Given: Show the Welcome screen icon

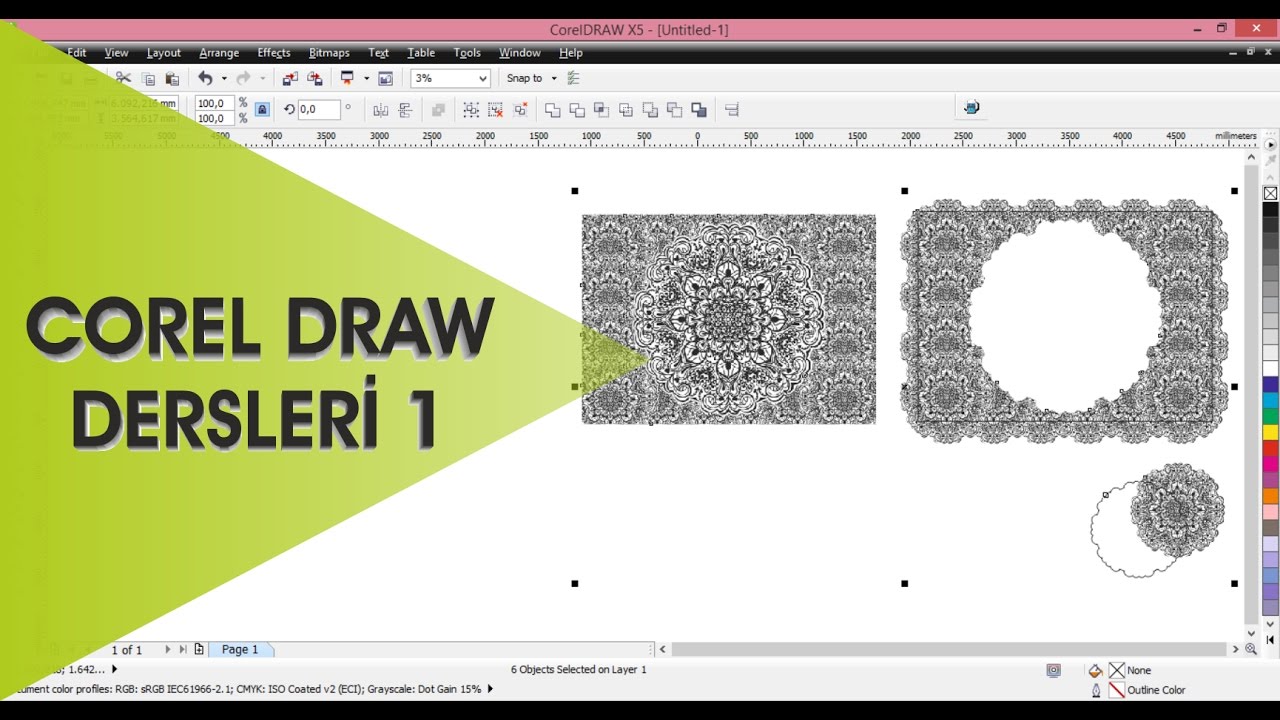Looking at the screenshot, I should (x=385, y=78).
